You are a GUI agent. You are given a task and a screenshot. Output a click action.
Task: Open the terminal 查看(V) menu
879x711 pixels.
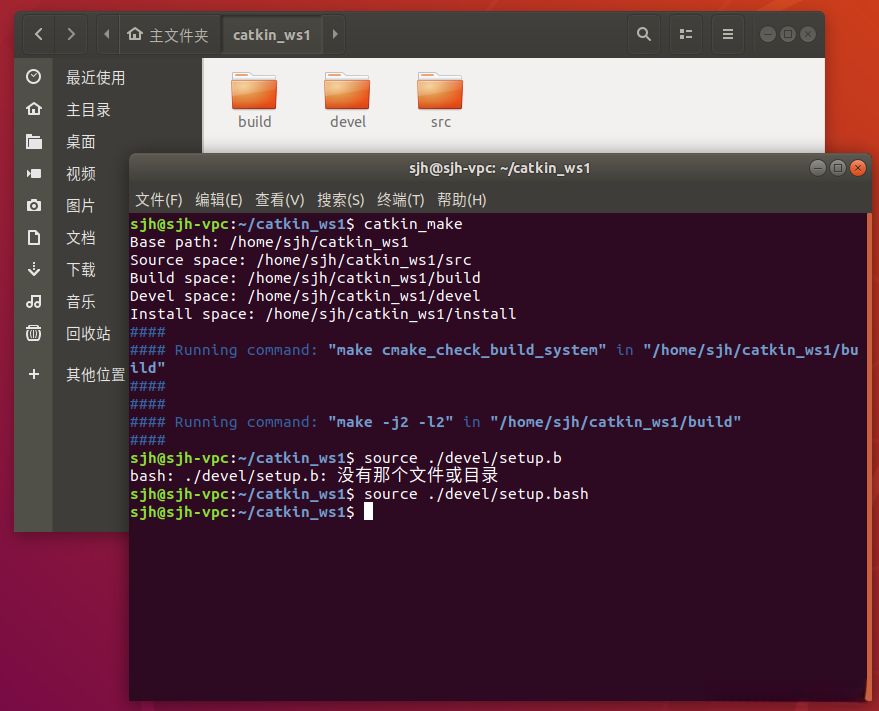tap(279, 200)
